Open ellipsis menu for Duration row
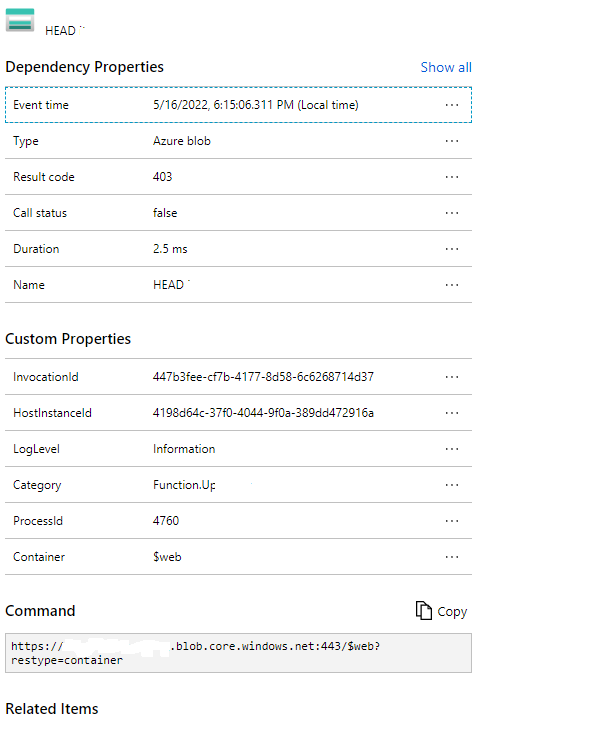611x729 pixels. [452, 249]
